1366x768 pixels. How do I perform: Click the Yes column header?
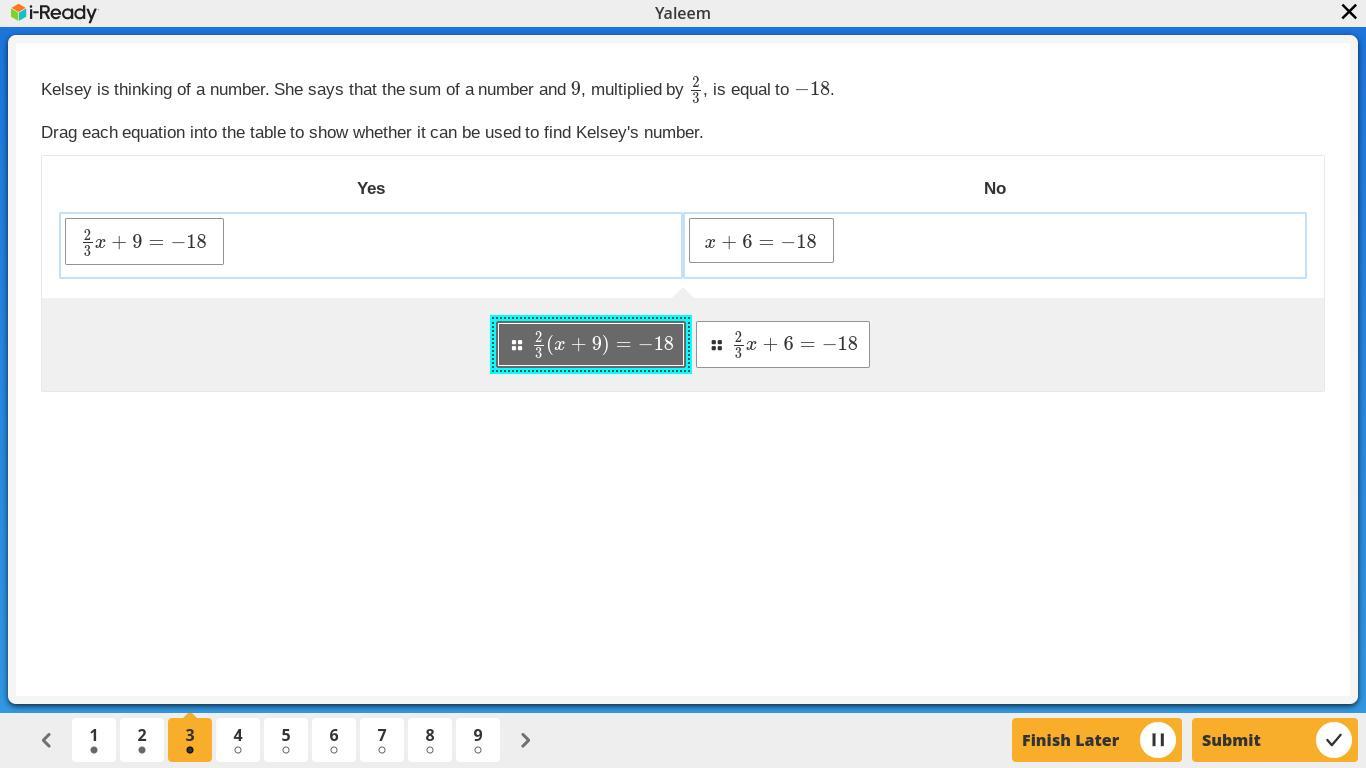[x=371, y=188]
